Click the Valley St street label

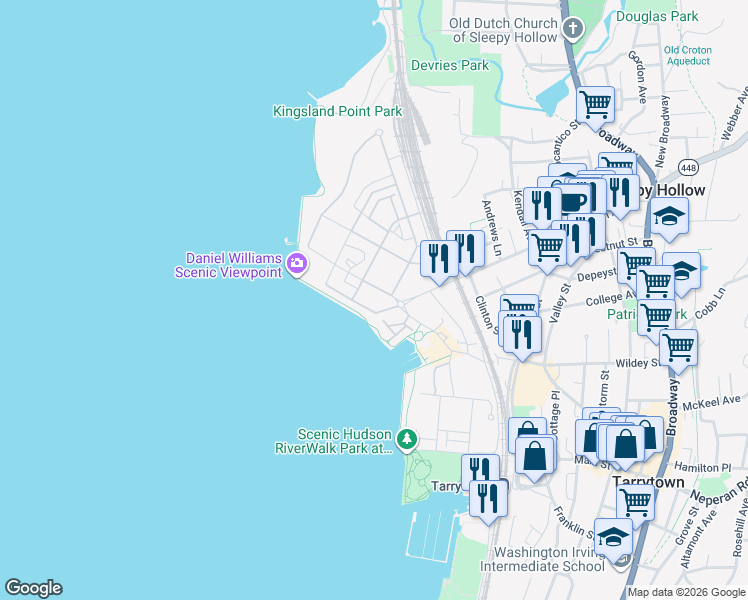tap(560, 303)
